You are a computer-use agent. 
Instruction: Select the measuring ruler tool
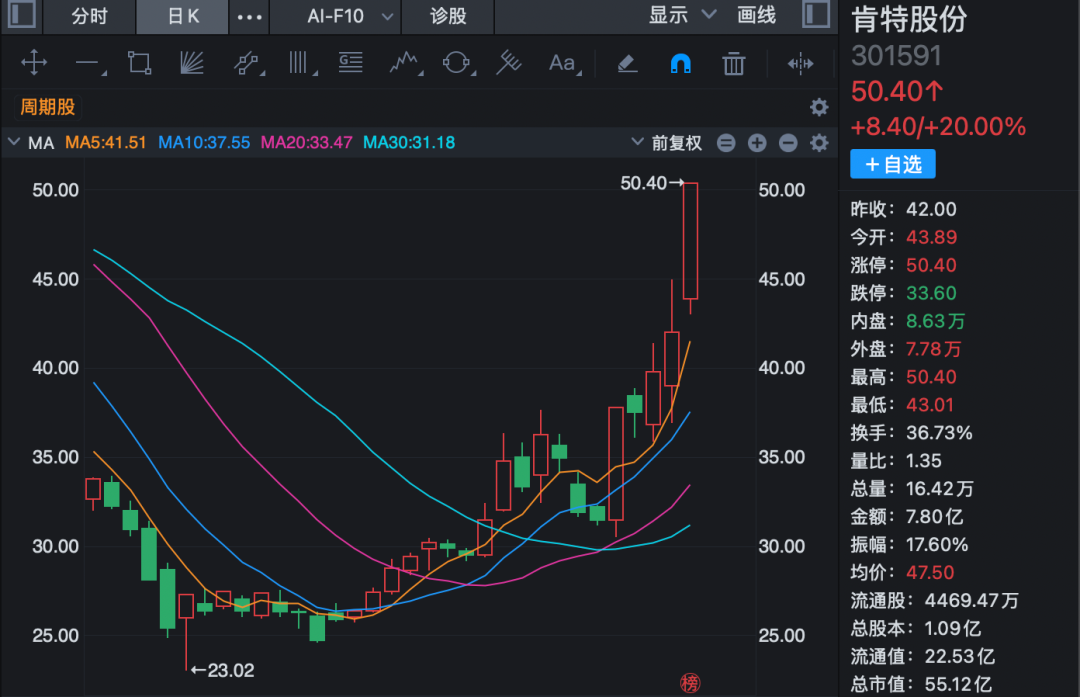(509, 63)
